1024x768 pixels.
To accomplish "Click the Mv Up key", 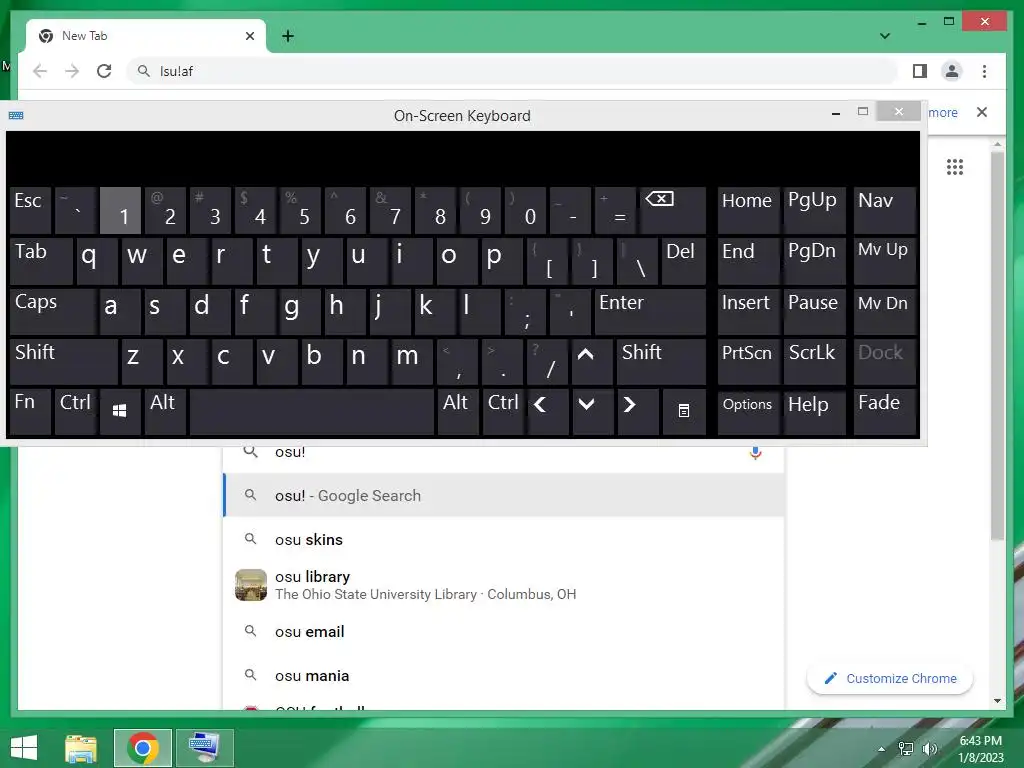I will coord(885,261).
